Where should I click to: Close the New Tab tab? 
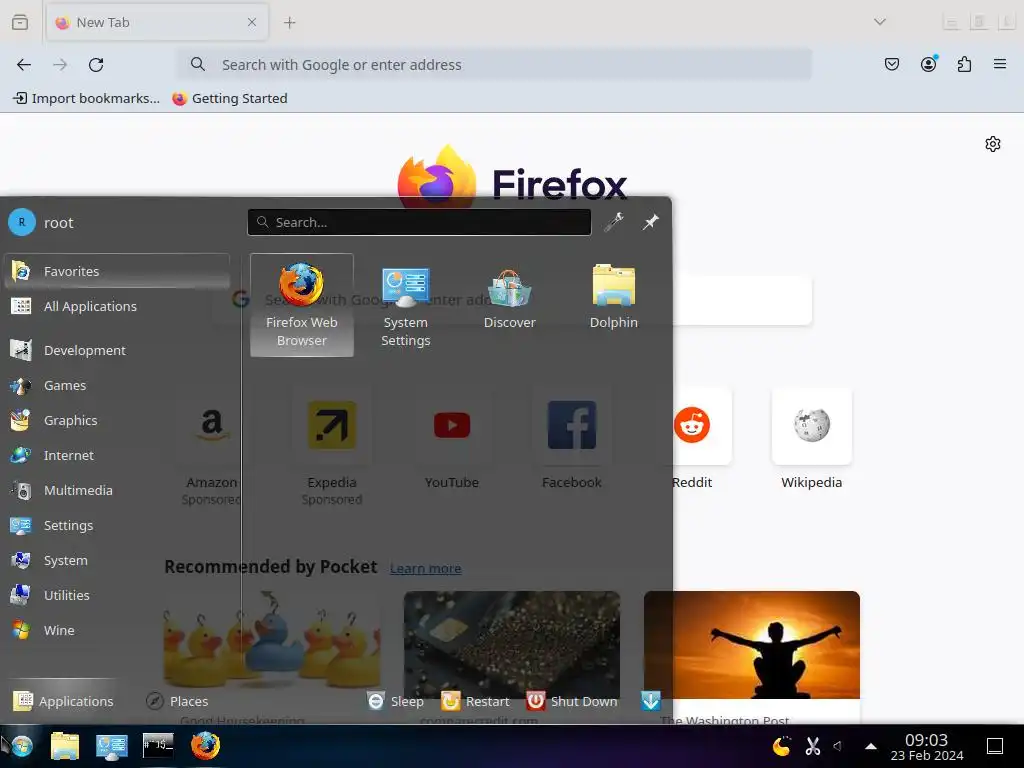[252, 23]
